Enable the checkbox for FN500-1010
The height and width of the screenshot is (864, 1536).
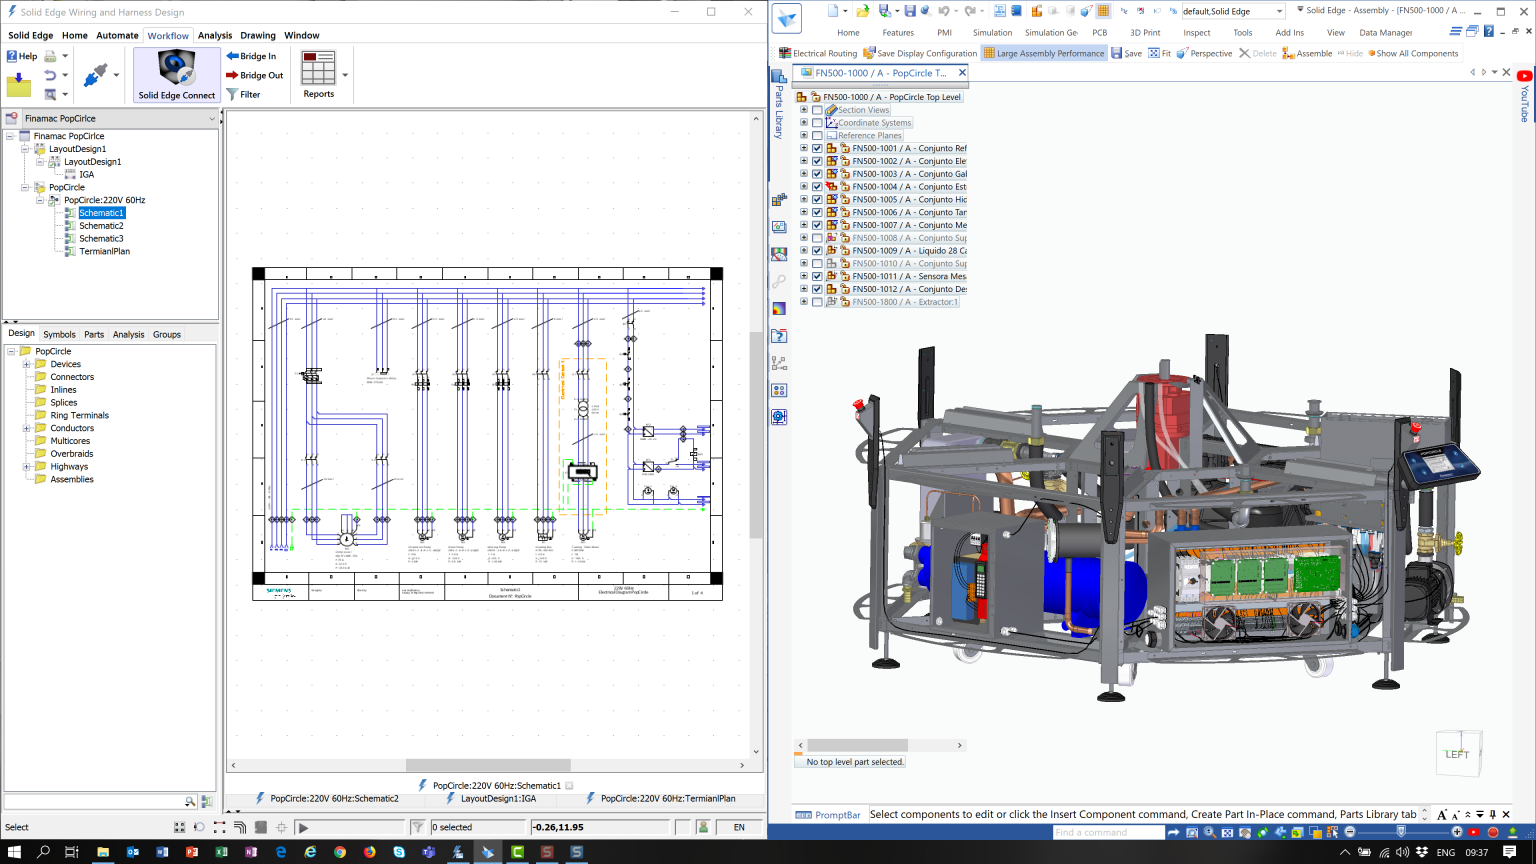tap(817, 263)
